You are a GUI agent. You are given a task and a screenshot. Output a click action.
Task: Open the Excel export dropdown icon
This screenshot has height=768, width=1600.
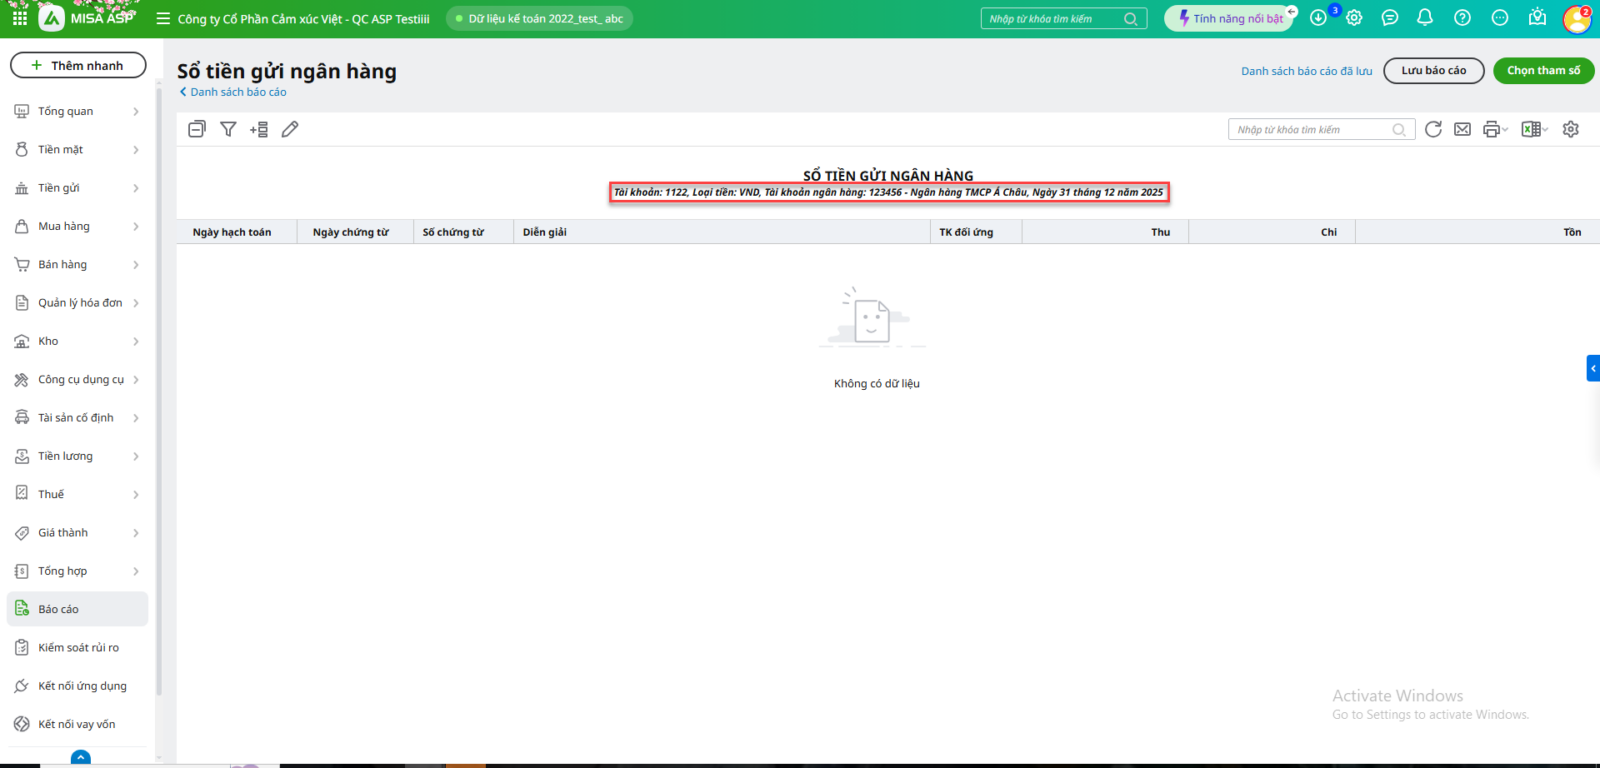point(1534,129)
